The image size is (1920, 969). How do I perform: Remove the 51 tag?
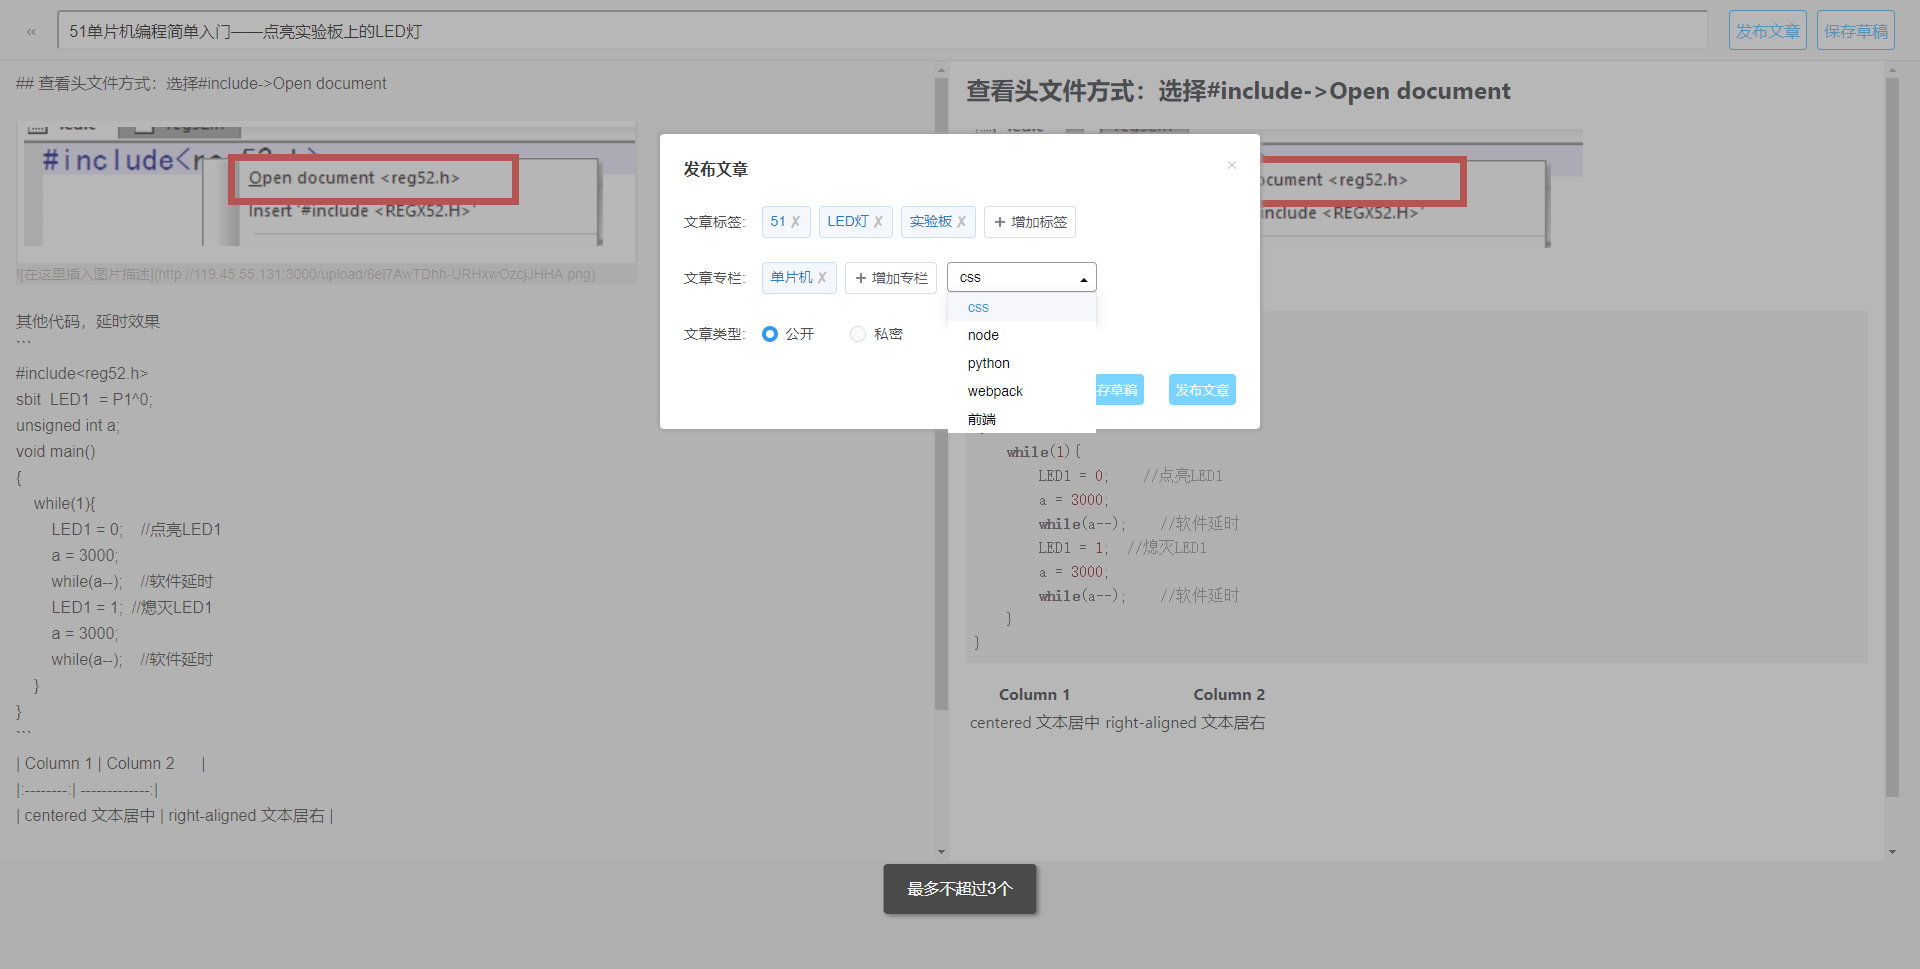(x=796, y=222)
